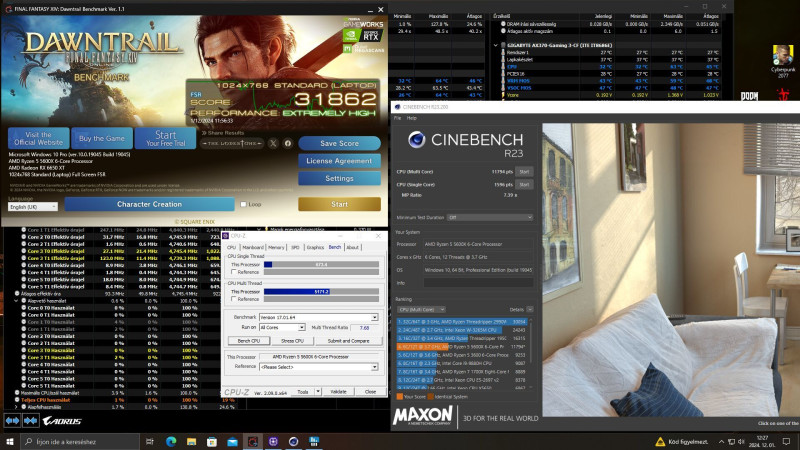Click Windows taskbar search box
Image resolution: width=800 pixels, height=450 pixels.
(80, 441)
